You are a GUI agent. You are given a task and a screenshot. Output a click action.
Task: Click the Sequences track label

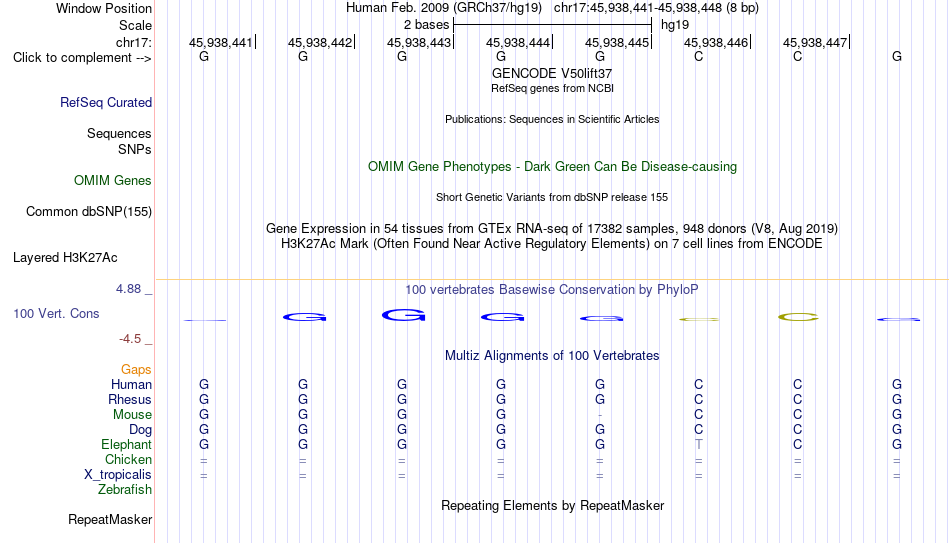pyautogui.click(x=119, y=133)
